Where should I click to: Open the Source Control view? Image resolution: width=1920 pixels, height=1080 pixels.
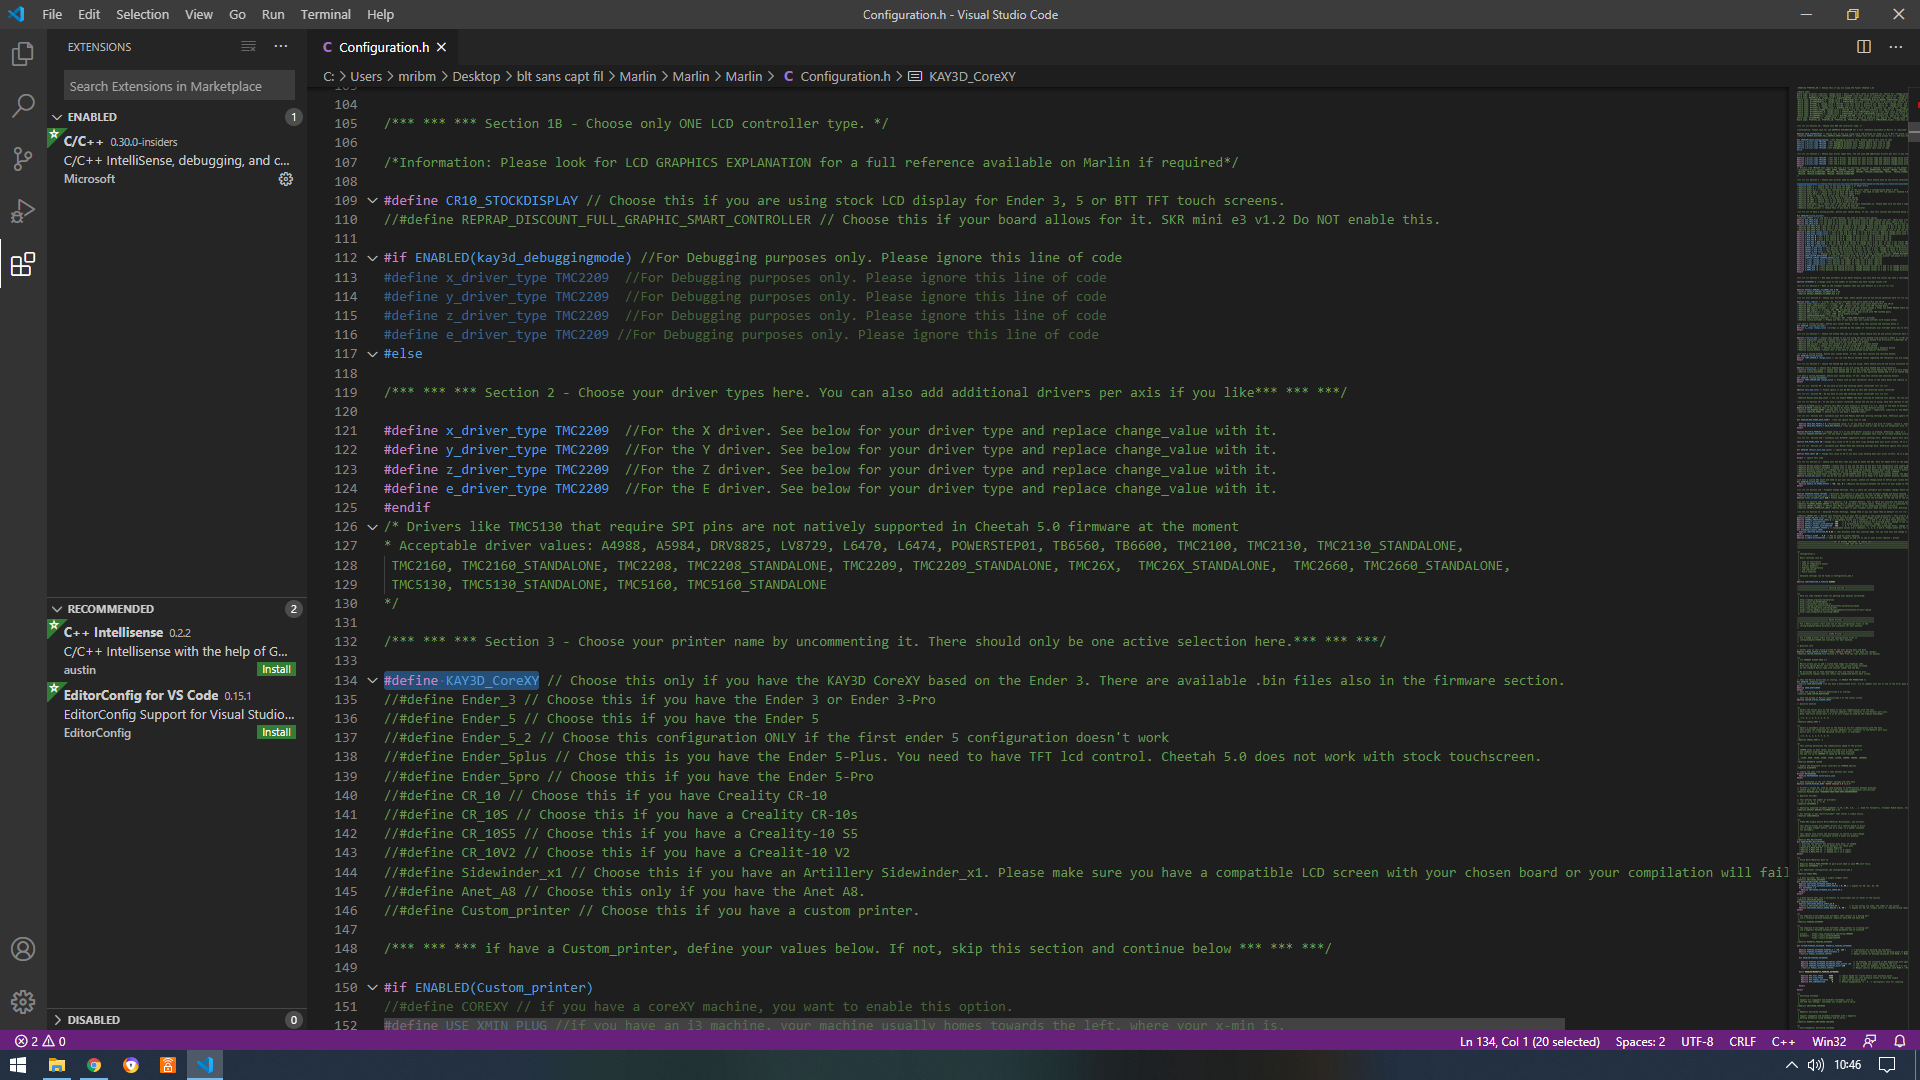(23, 159)
